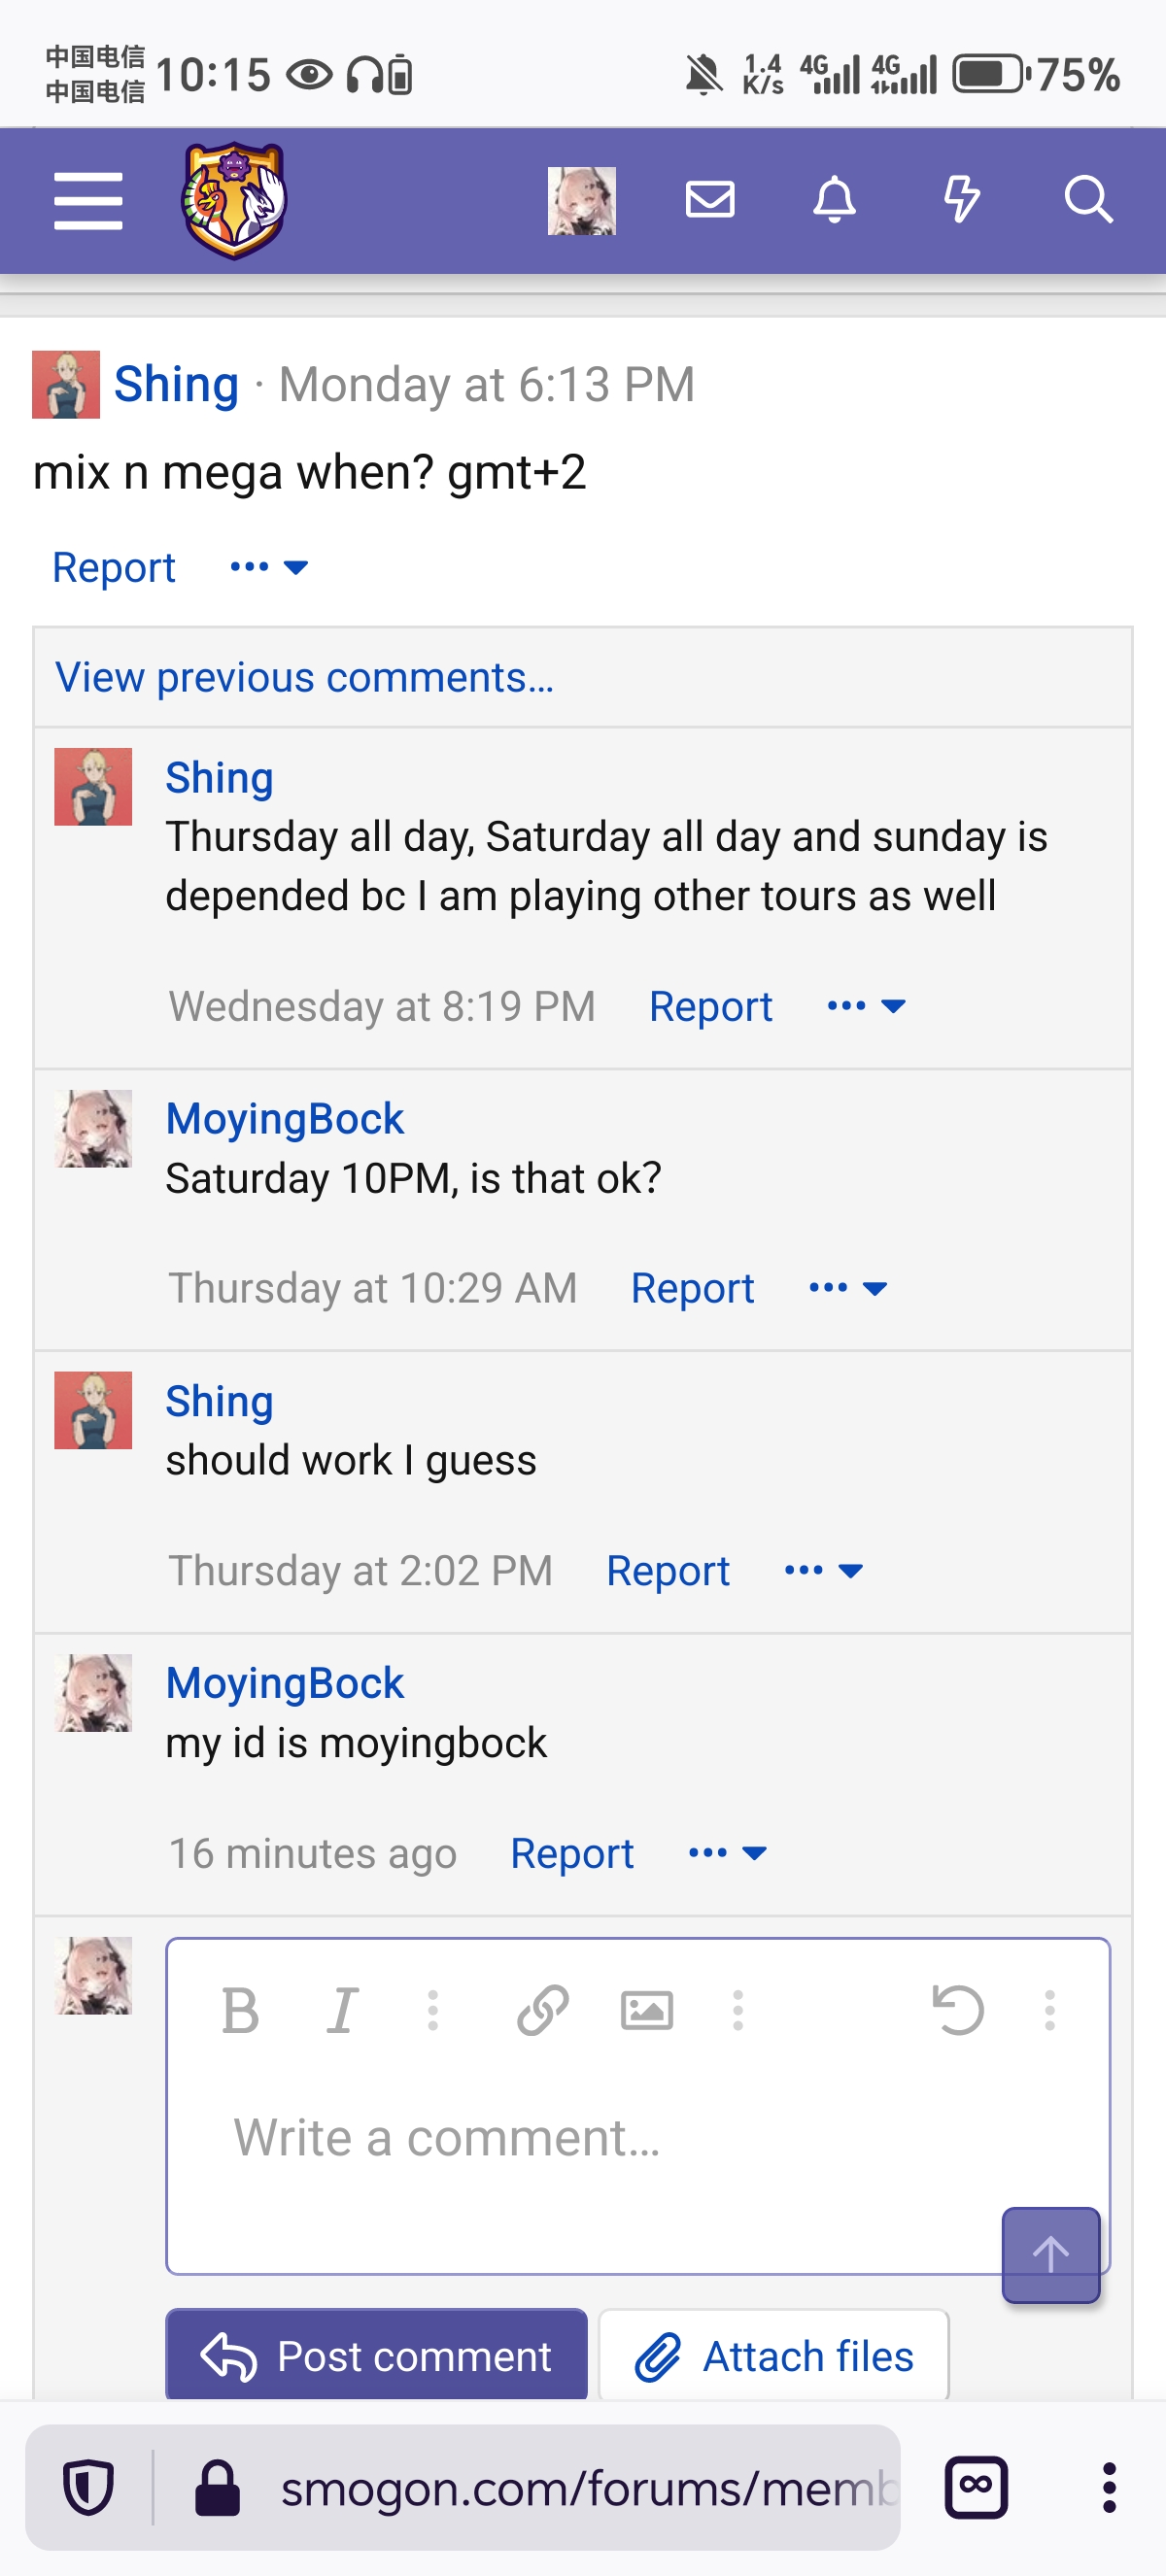Open the browser three-dot menu
Viewport: 1166px width, 2576px height.
point(1109,2488)
